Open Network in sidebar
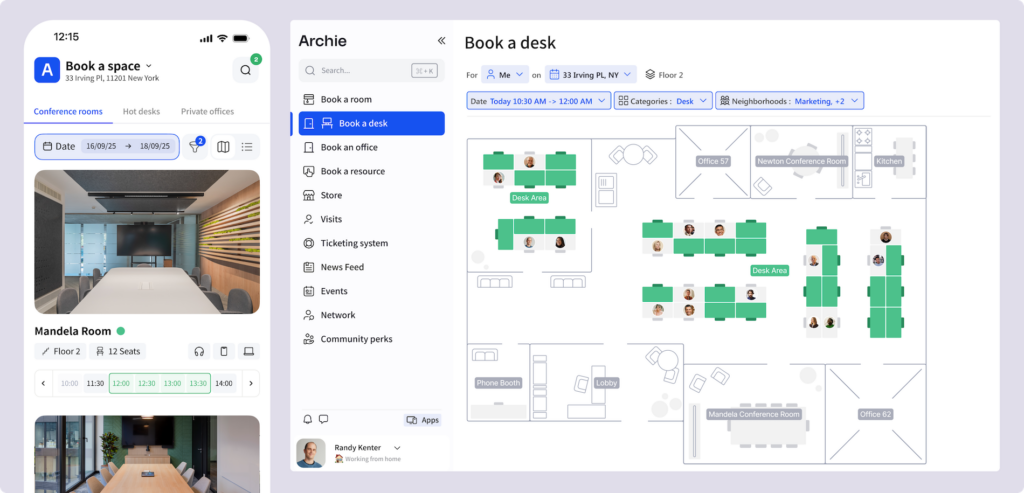This screenshot has height=493, width=1024. [x=372, y=315]
